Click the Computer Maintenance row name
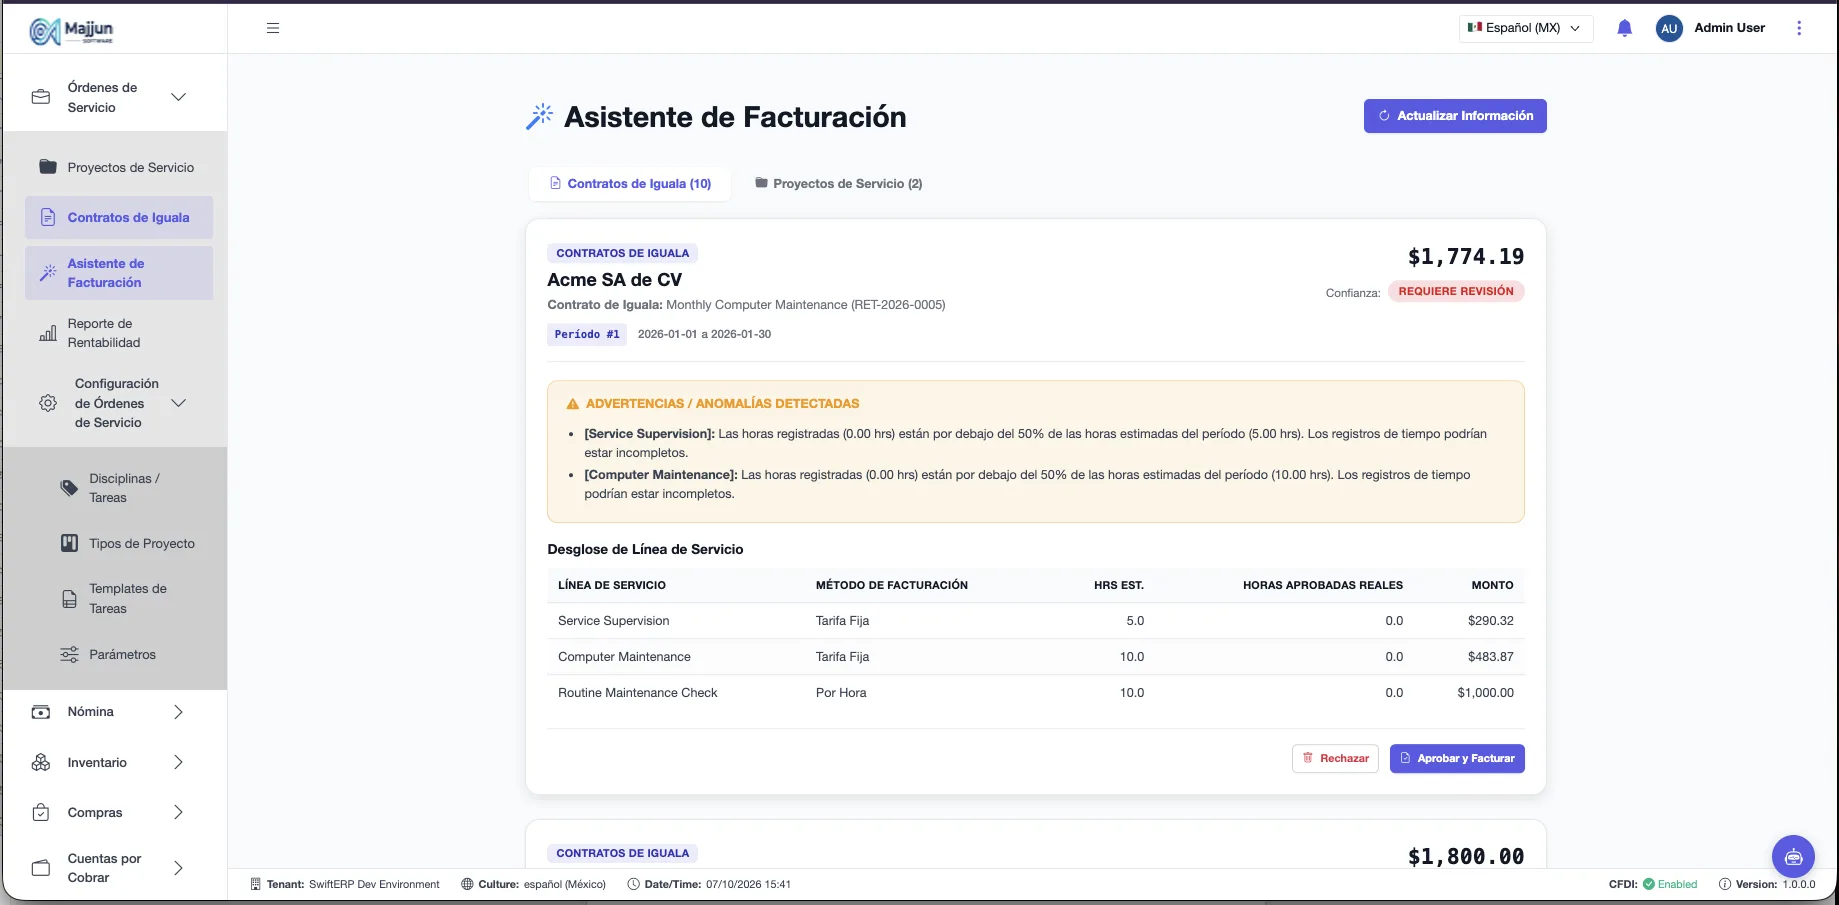The width and height of the screenshot is (1839, 905). (624, 657)
